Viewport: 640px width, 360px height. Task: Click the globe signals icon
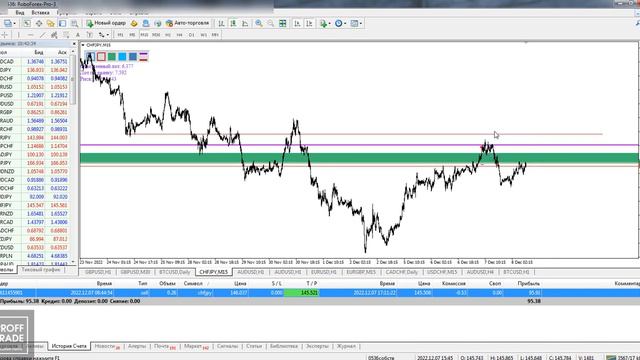(158, 23)
